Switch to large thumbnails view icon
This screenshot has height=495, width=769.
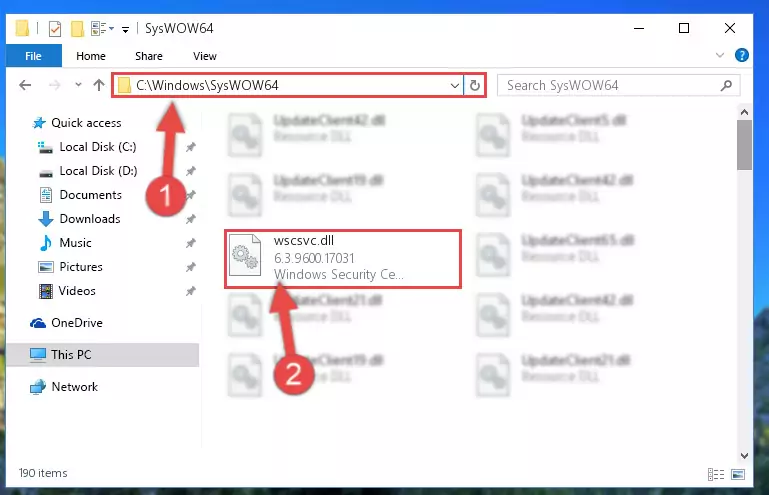[738, 474]
